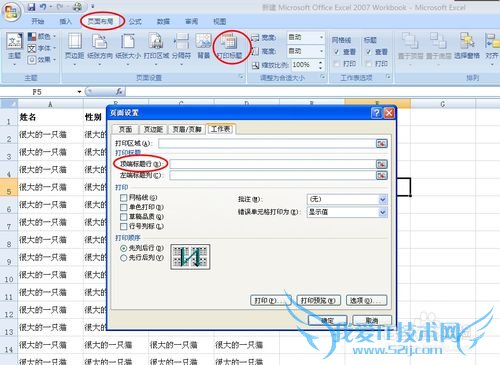The width and height of the screenshot is (500, 365).
Task: Click the 顶端标题行 input field
Action: [273, 164]
